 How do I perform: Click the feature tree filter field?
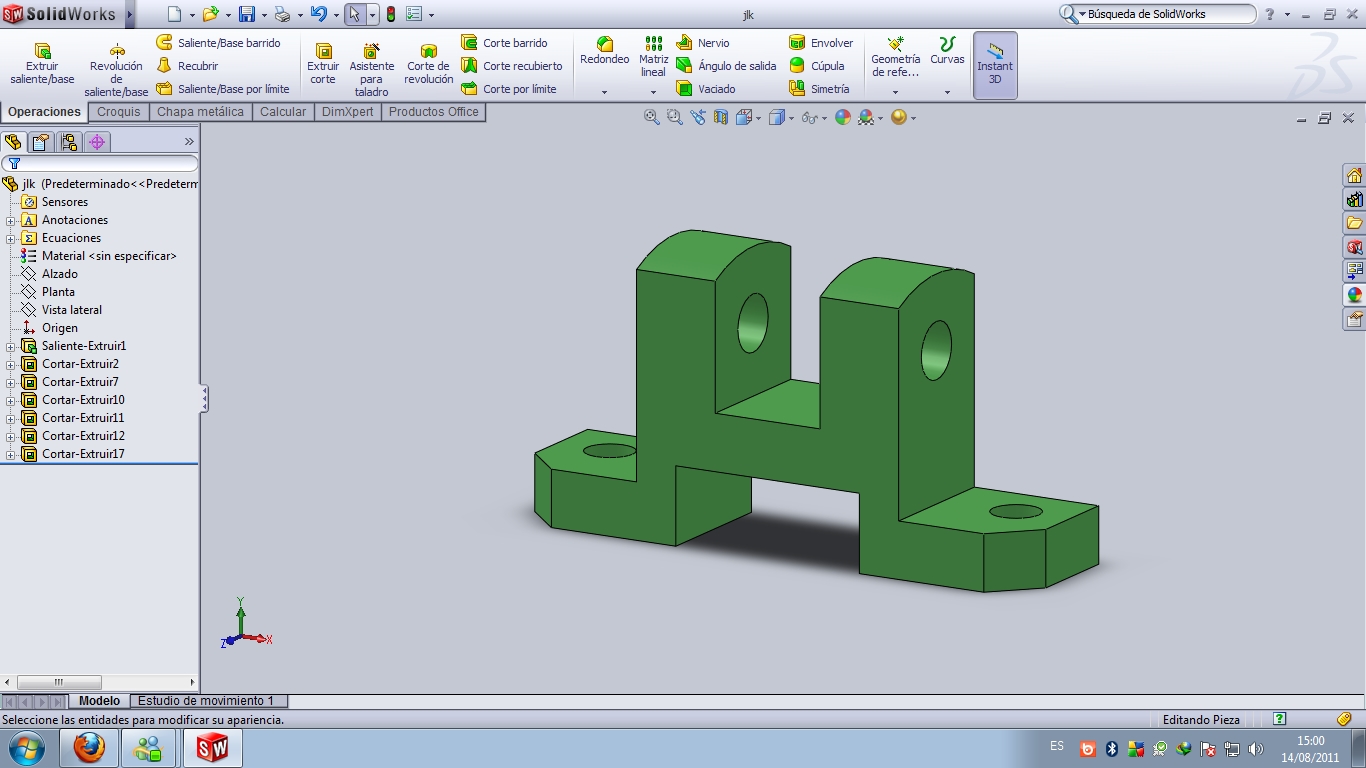[100, 163]
